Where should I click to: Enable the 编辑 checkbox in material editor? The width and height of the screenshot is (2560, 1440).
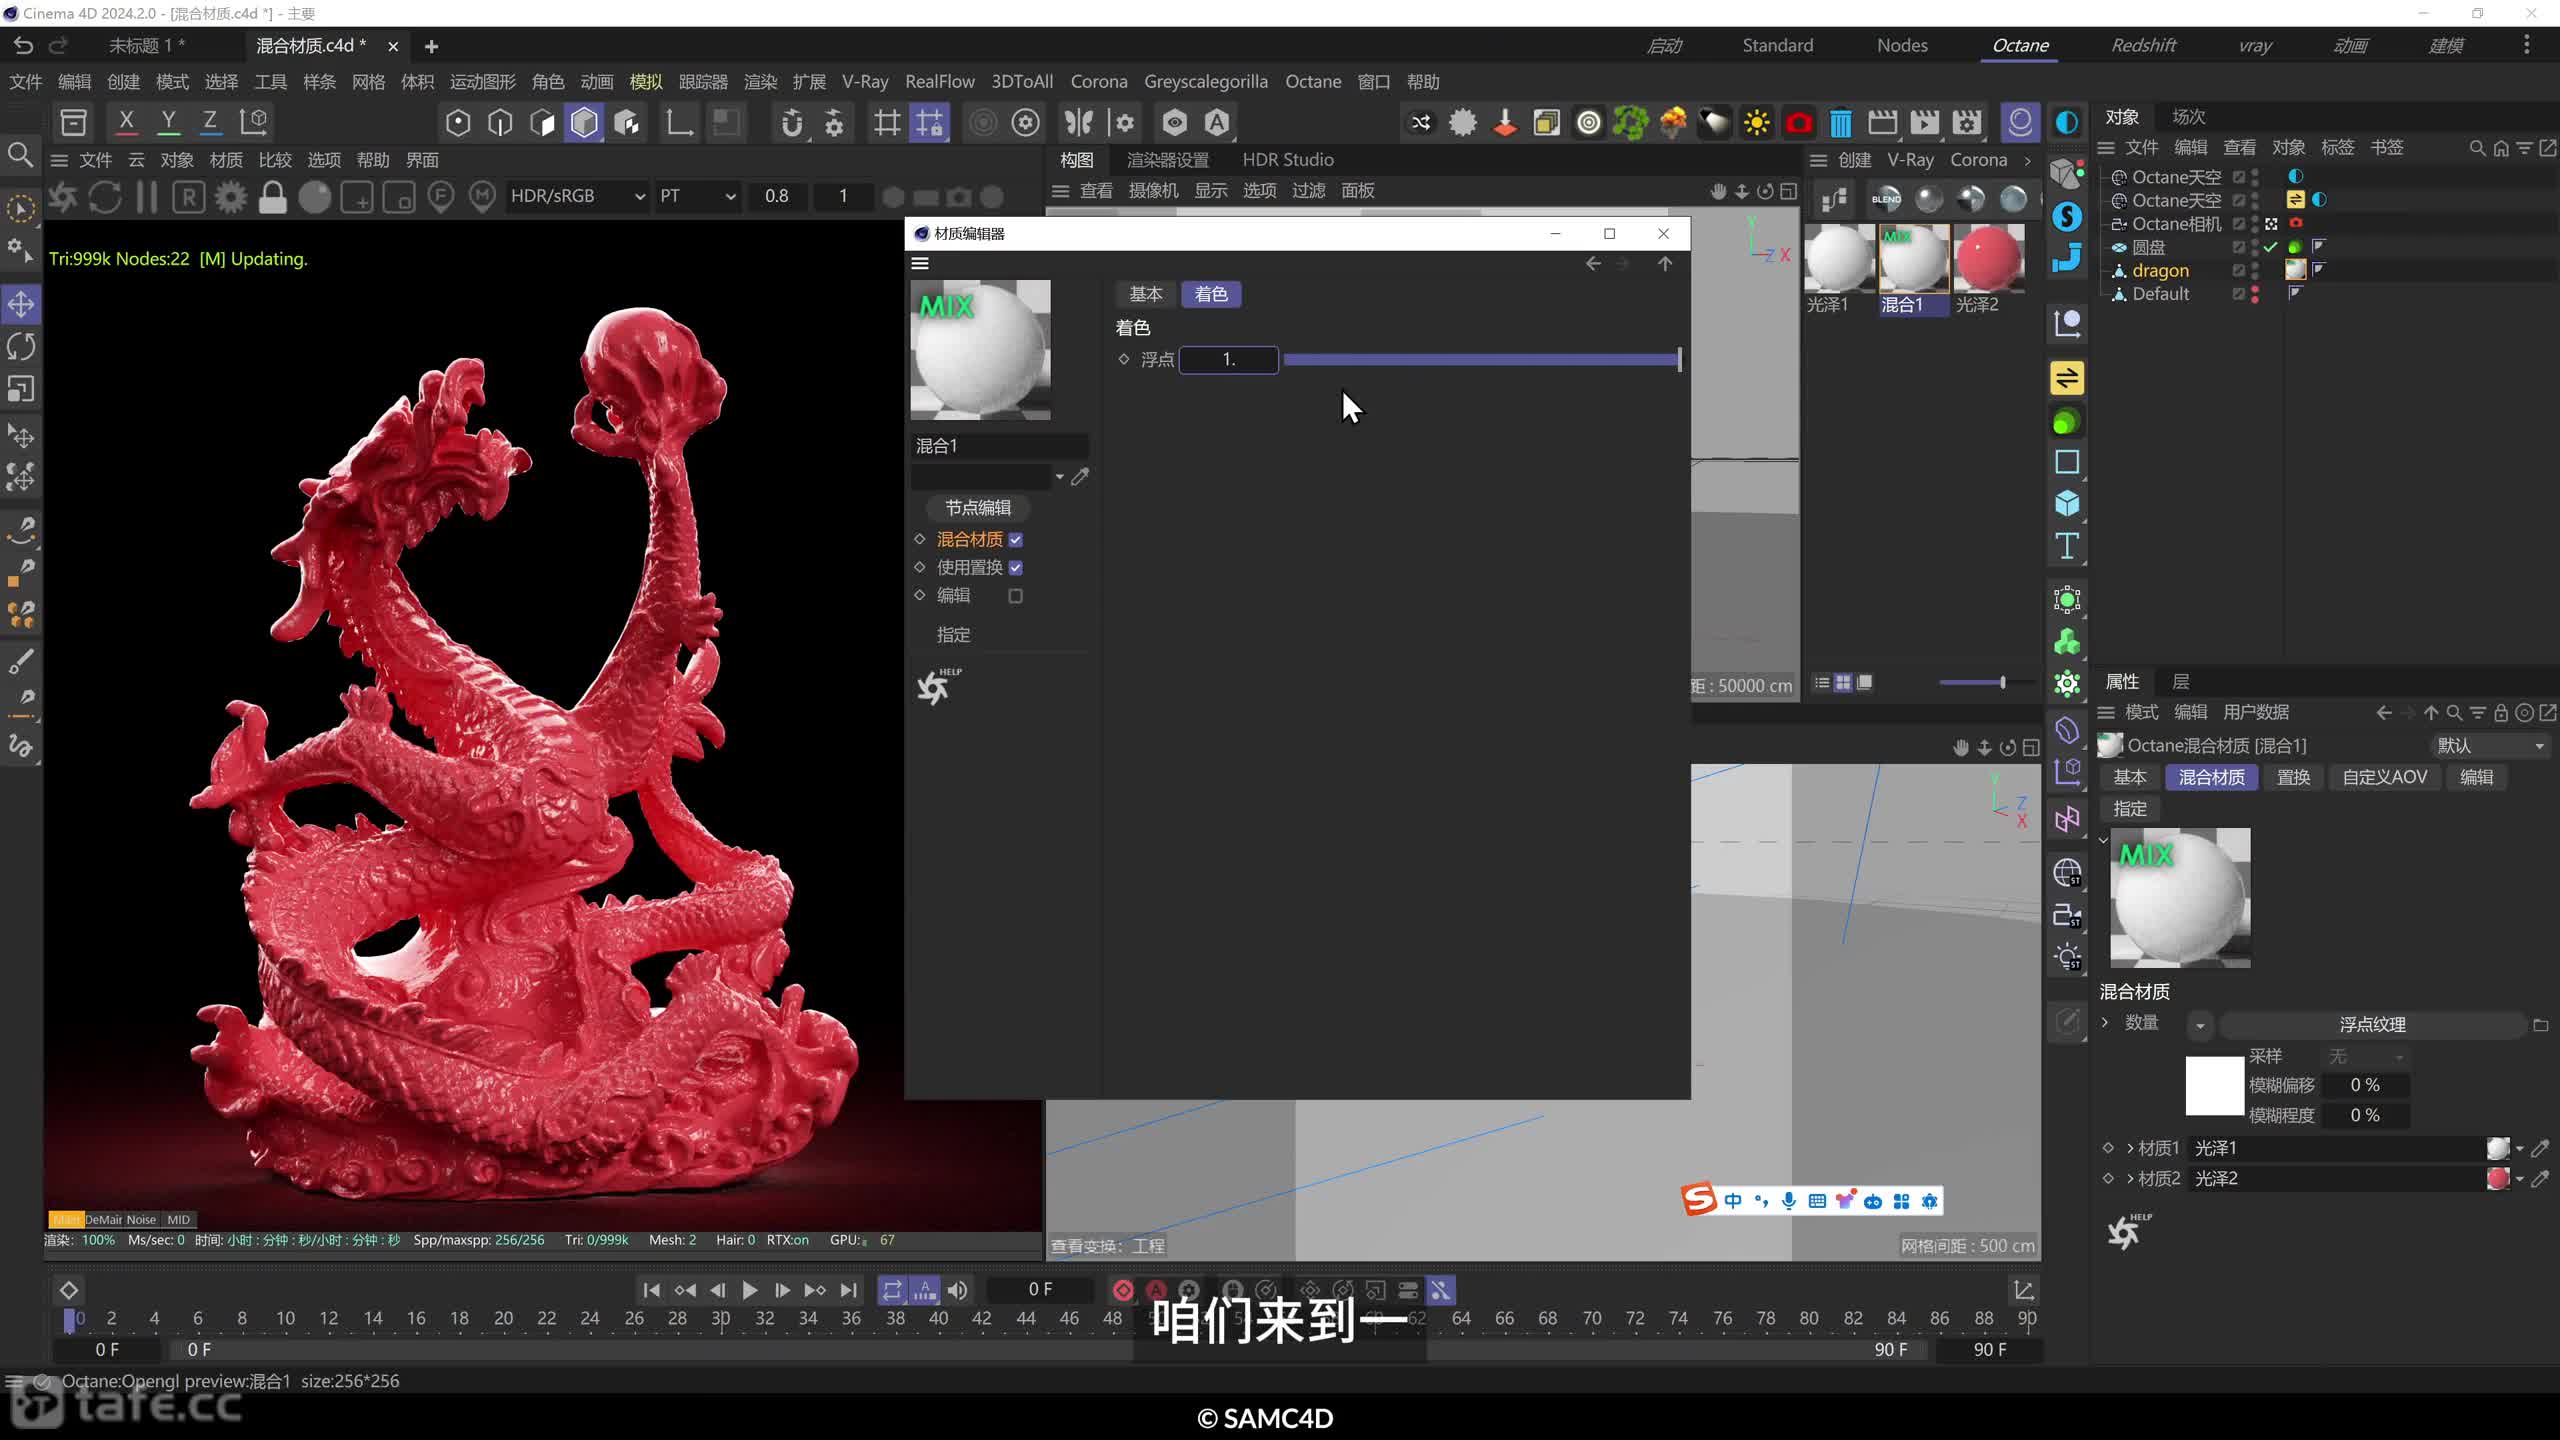(x=1016, y=596)
